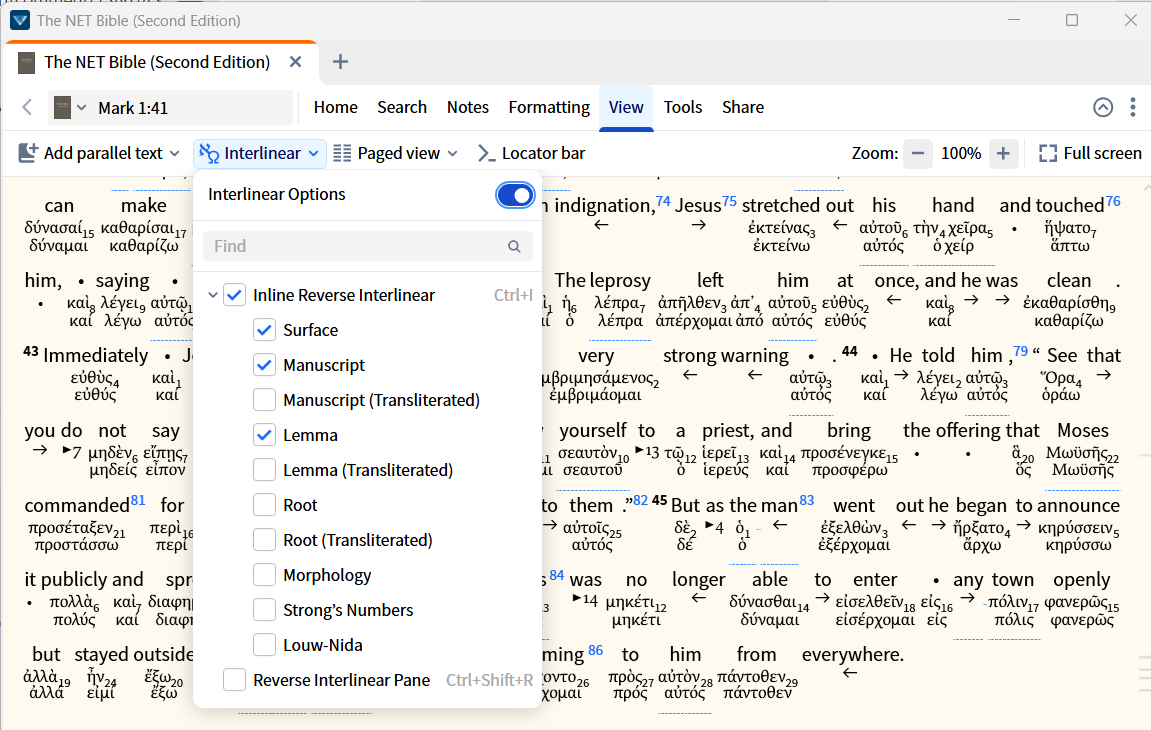Image resolution: width=1151 pixels, height=730 pixels.
Task: Click the back navigation arrow
Action: (x=27, y=107)
